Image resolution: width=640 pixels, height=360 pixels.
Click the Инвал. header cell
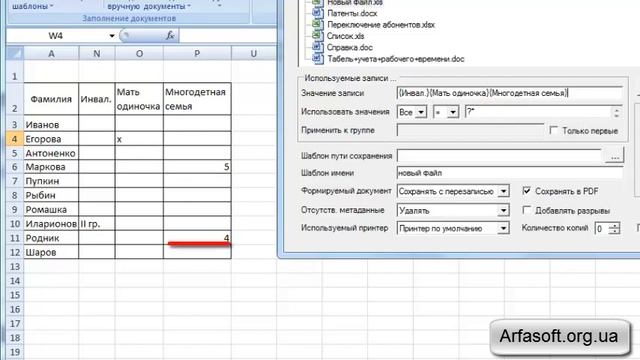click(97, 99)
